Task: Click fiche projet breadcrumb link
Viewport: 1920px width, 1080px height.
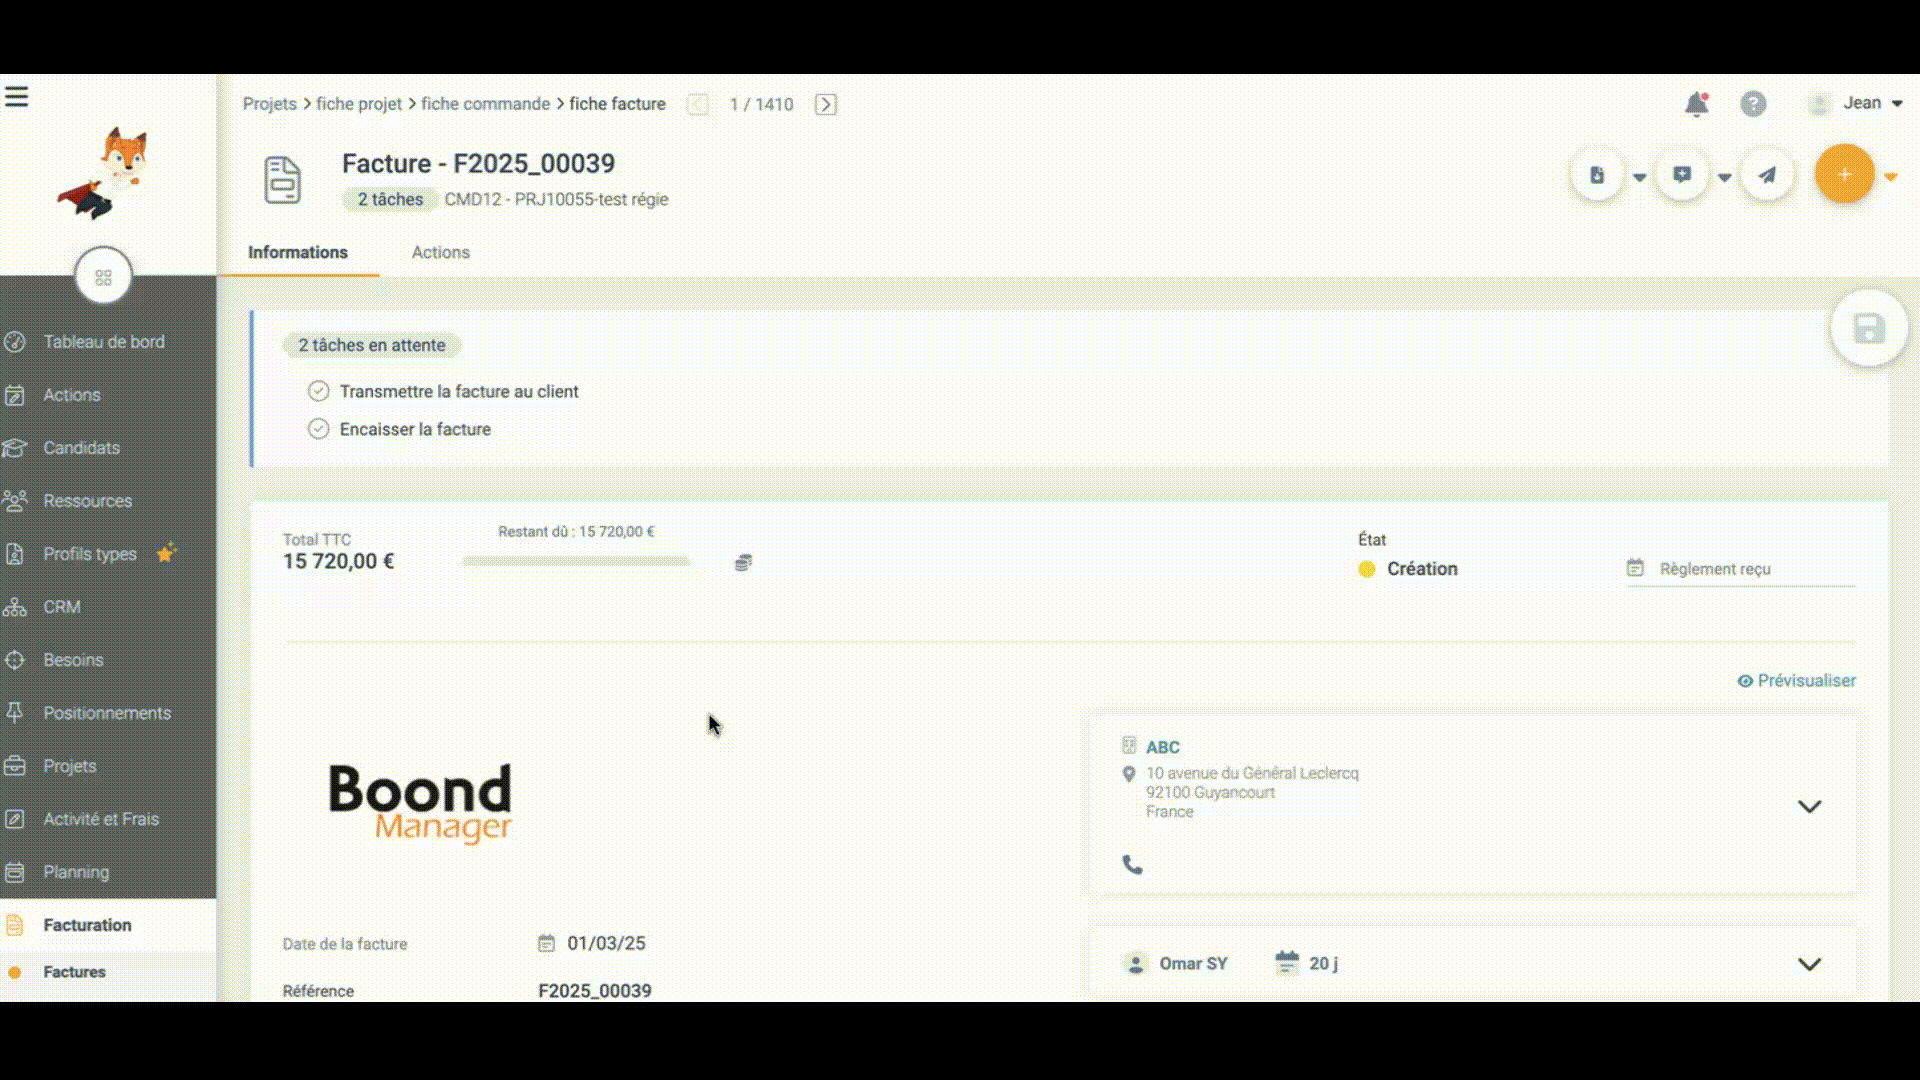Action: pos(359,104)
